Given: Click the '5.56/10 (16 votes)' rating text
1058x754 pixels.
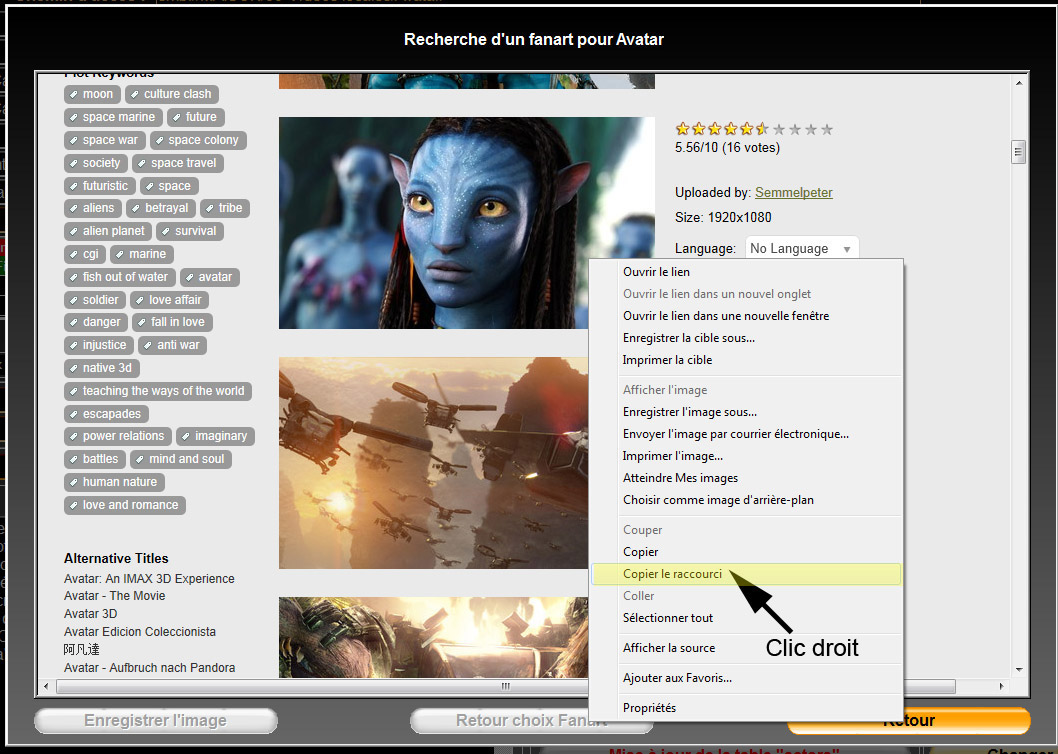Looking at the screenshot, I should point(727,147).
